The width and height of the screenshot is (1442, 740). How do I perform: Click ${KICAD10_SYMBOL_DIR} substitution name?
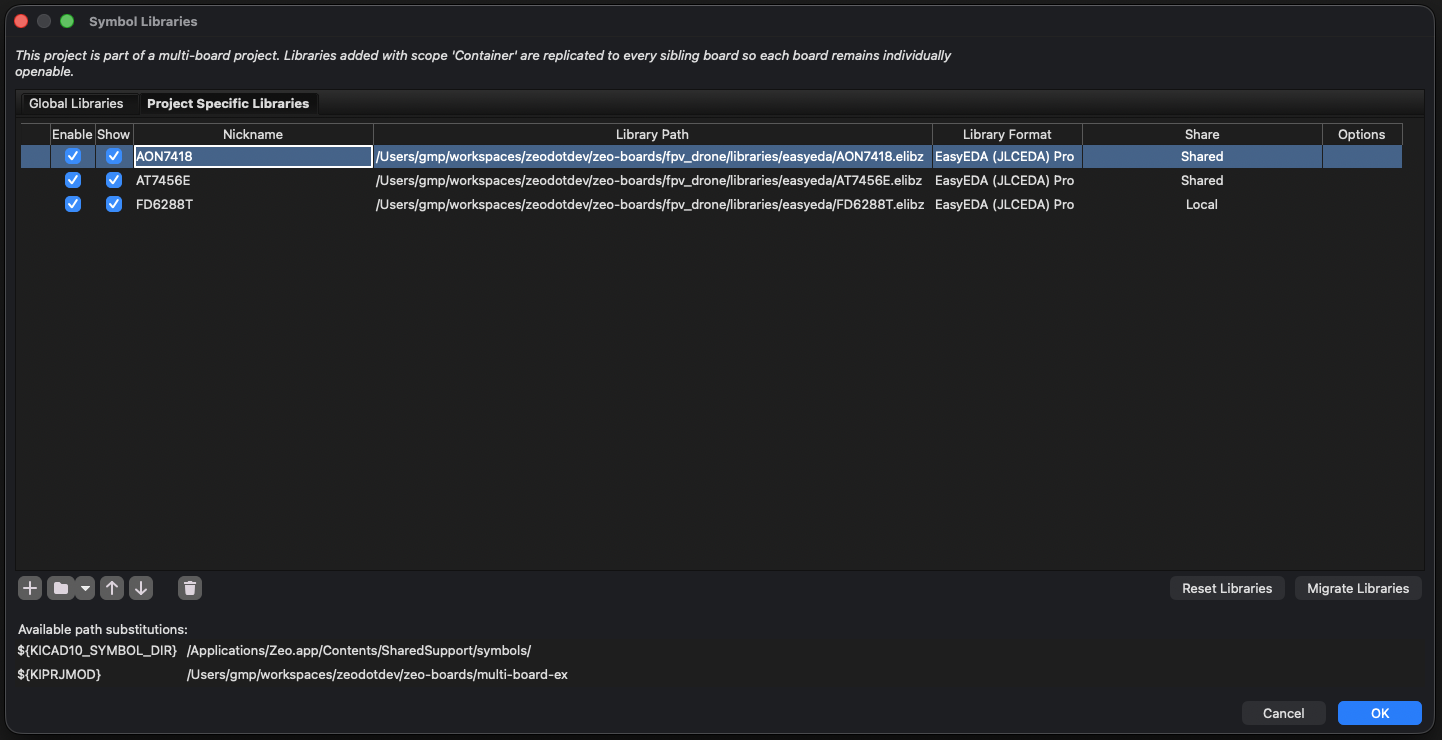97,650
